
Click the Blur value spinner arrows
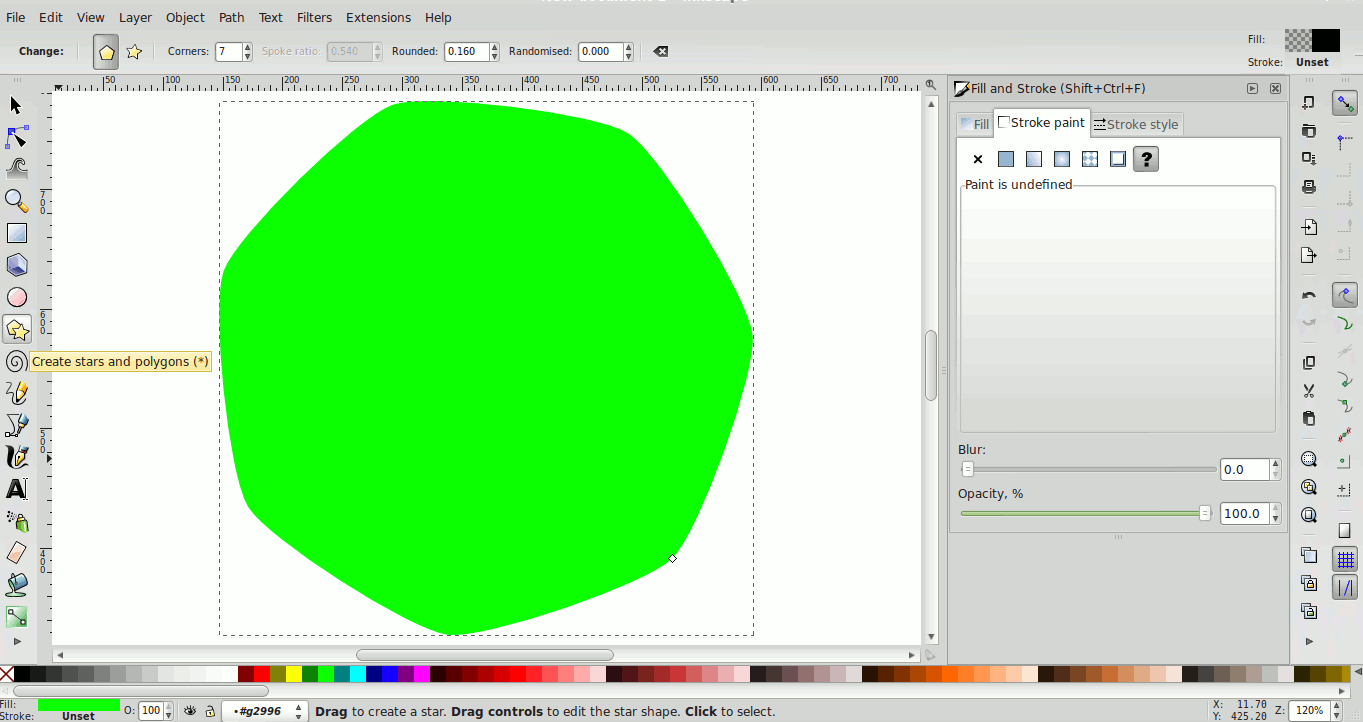click(1275, 469)
